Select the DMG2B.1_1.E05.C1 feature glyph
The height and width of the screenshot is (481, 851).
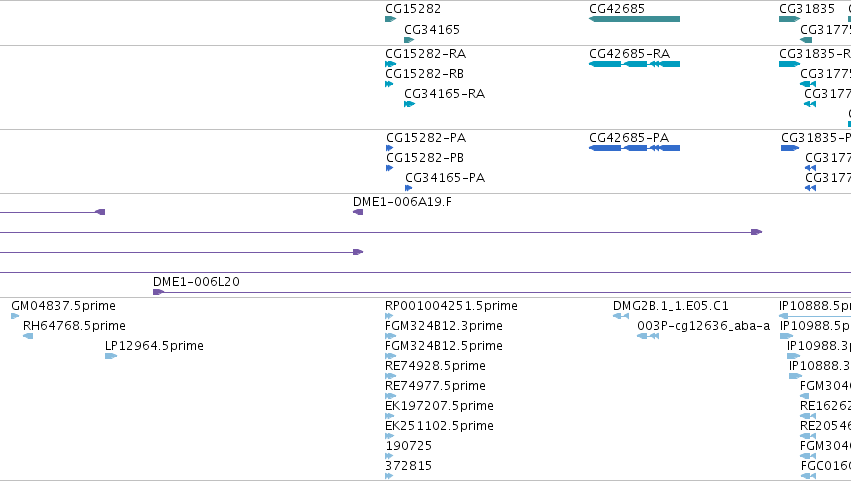point(621,316)
